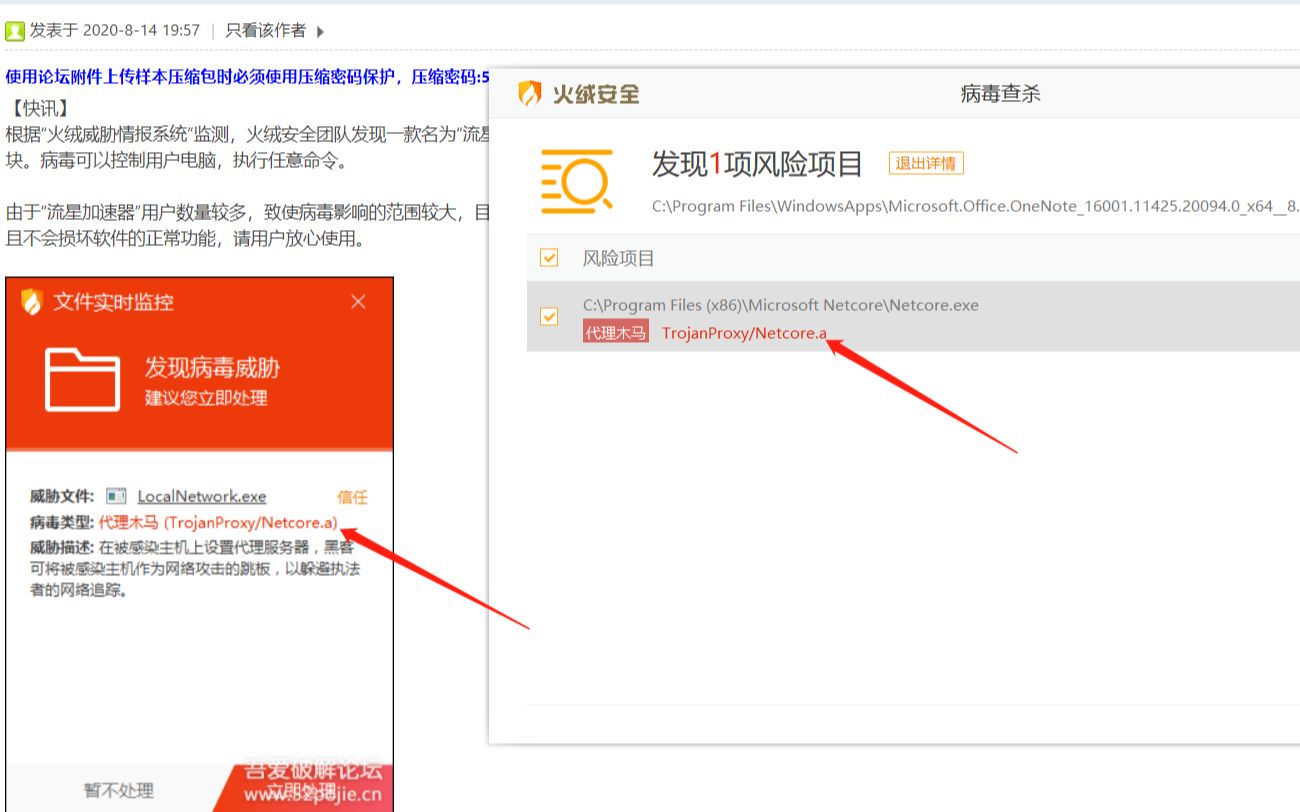Click the 信任 trust link

tap(352, 496)
